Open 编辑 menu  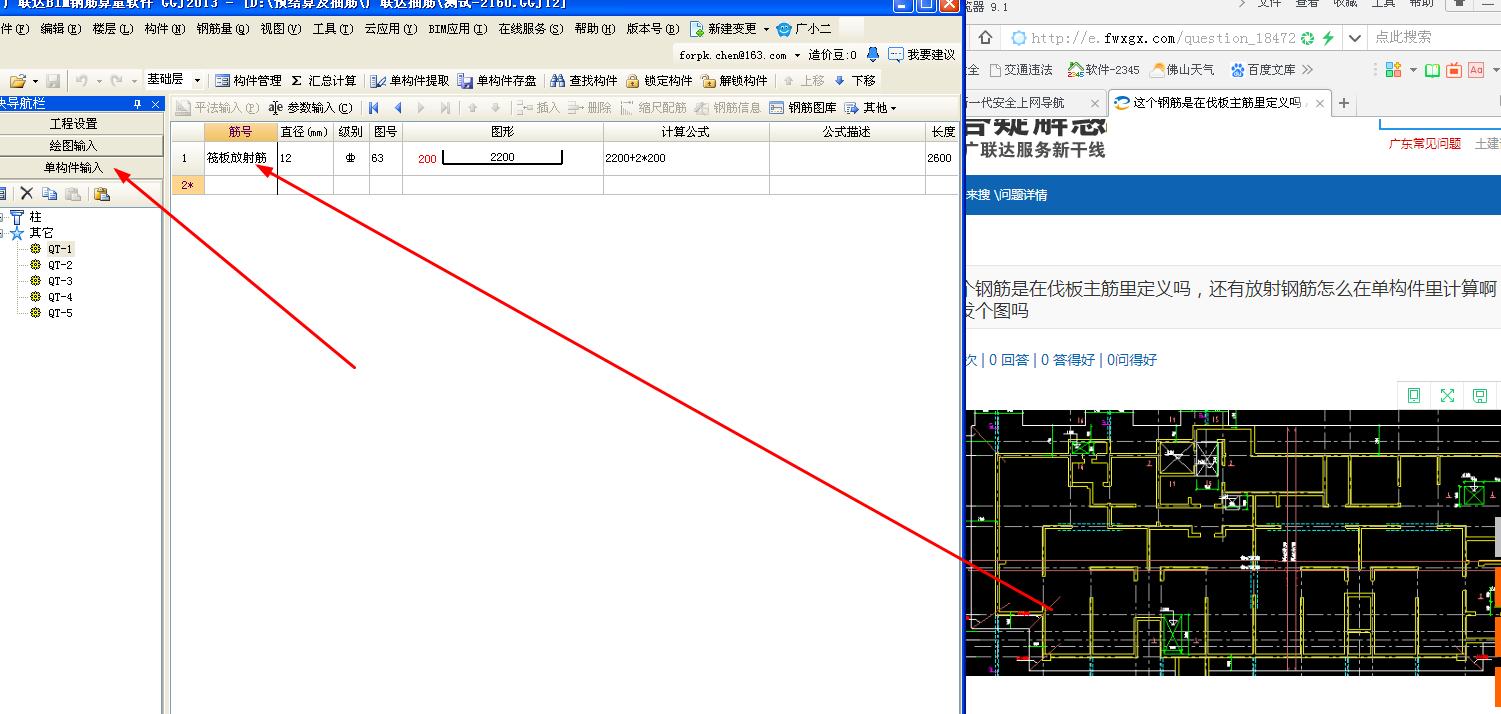point(61,29)
